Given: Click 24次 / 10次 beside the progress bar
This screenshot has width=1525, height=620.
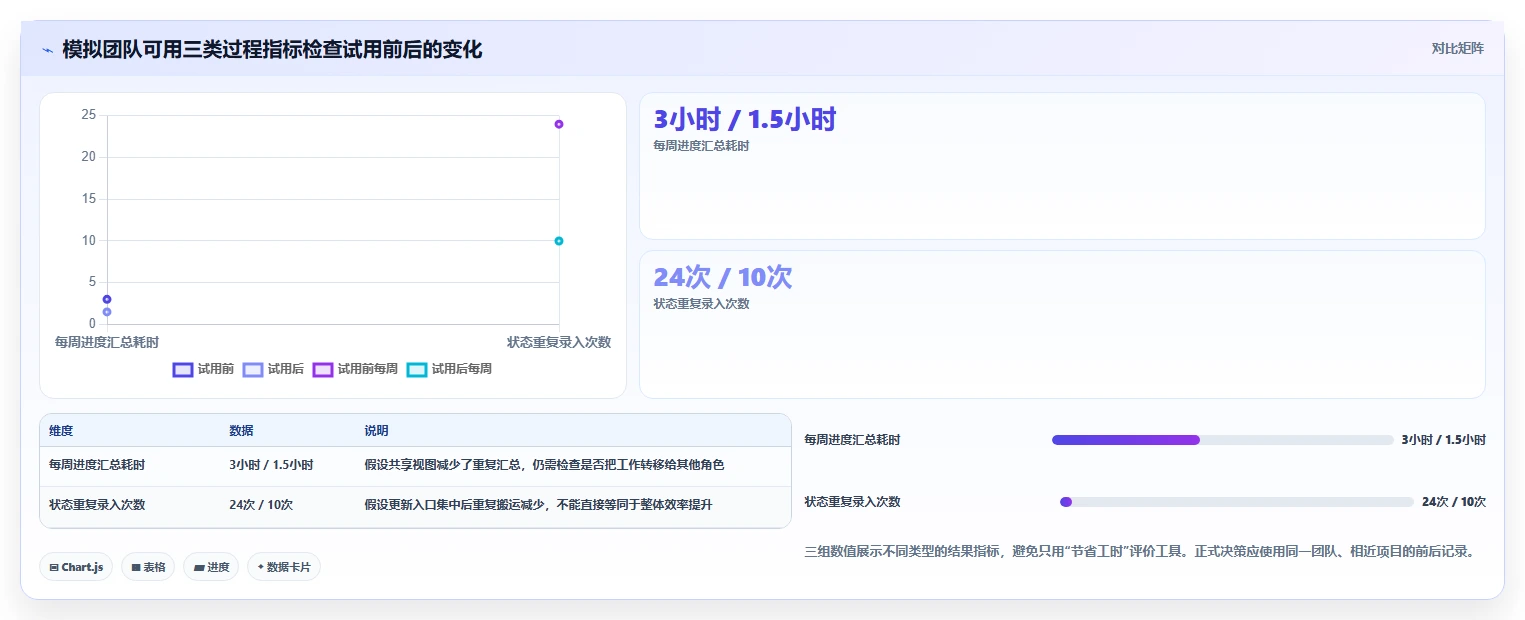Looking at the screenshot, I should pos(1454,502).
